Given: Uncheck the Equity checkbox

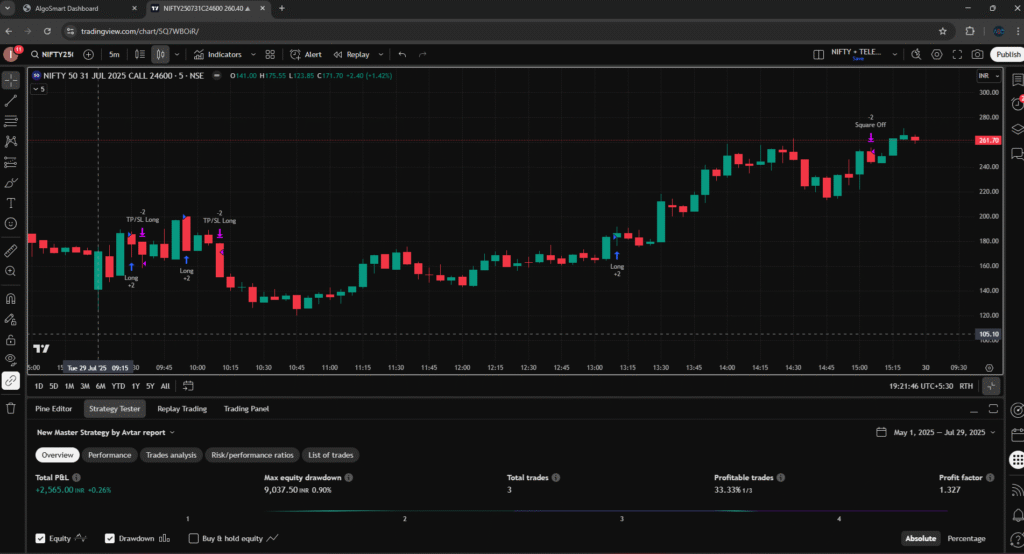Looking at the screenshot, I should click(40, 538).
